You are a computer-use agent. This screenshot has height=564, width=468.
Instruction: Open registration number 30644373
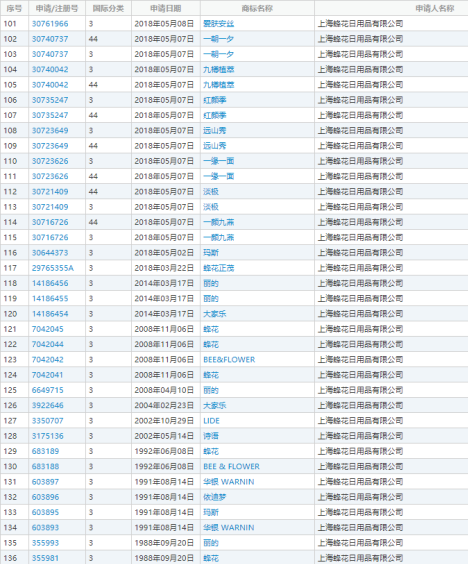pos(50,253)
